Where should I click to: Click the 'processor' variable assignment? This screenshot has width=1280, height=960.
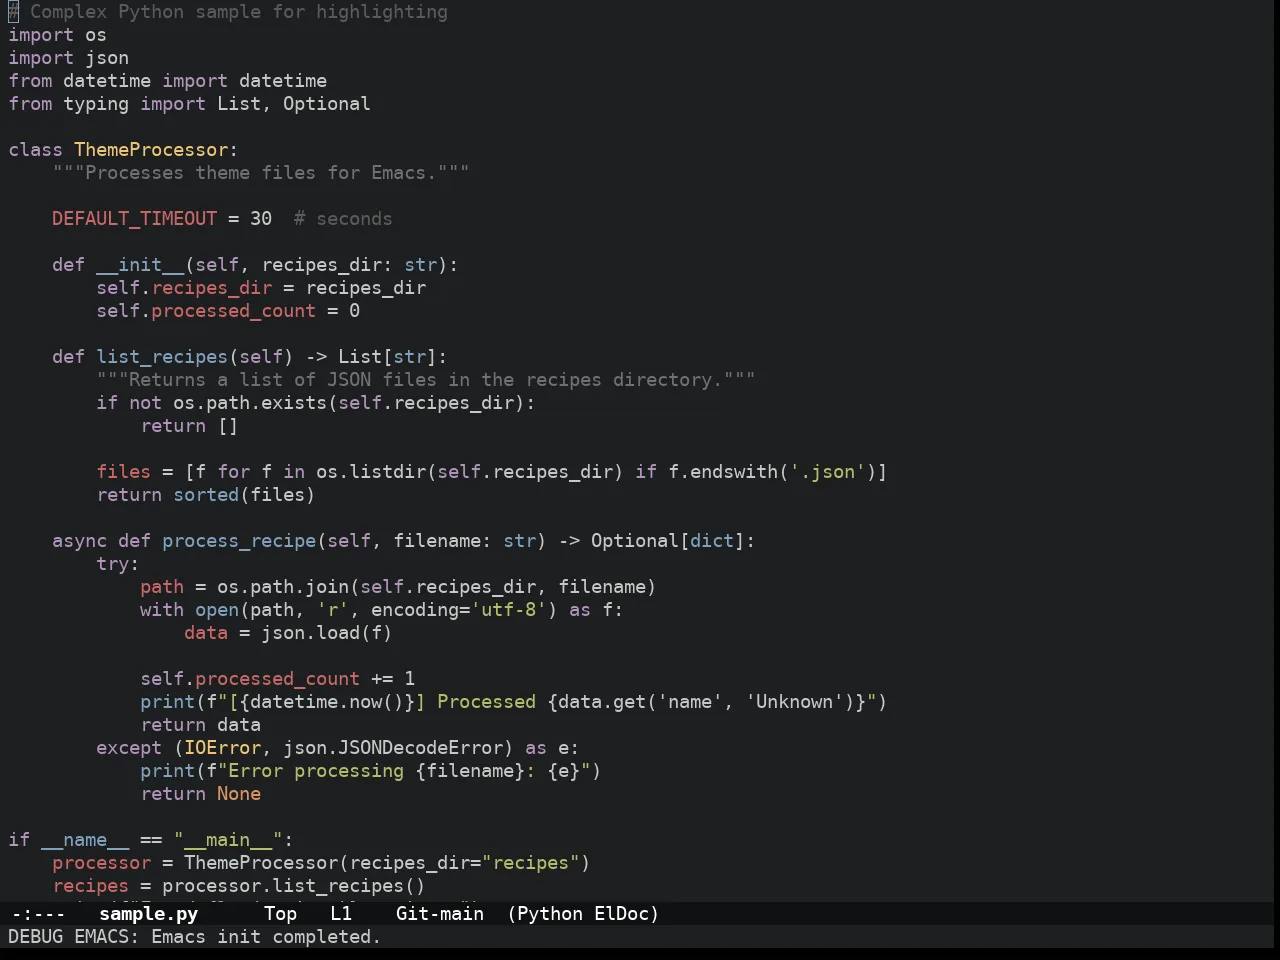tap(101, 863)
